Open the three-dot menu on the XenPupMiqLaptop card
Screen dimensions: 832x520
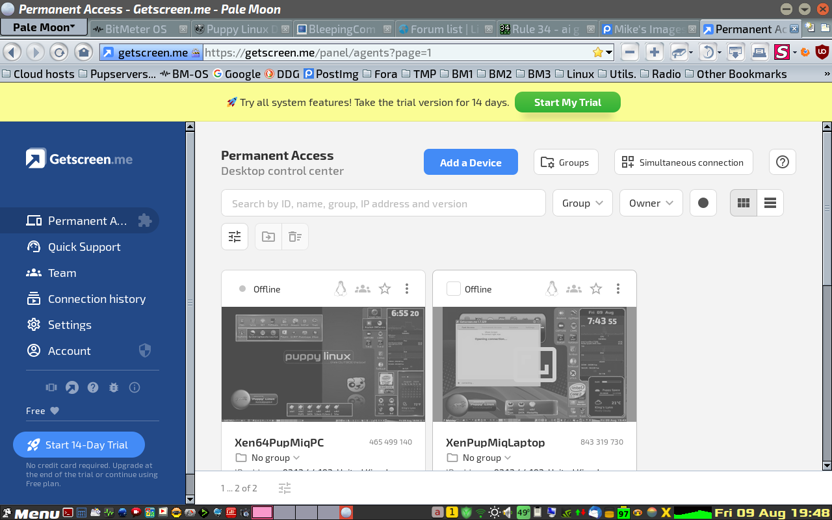pyautogui.click(x=618, y=289)
